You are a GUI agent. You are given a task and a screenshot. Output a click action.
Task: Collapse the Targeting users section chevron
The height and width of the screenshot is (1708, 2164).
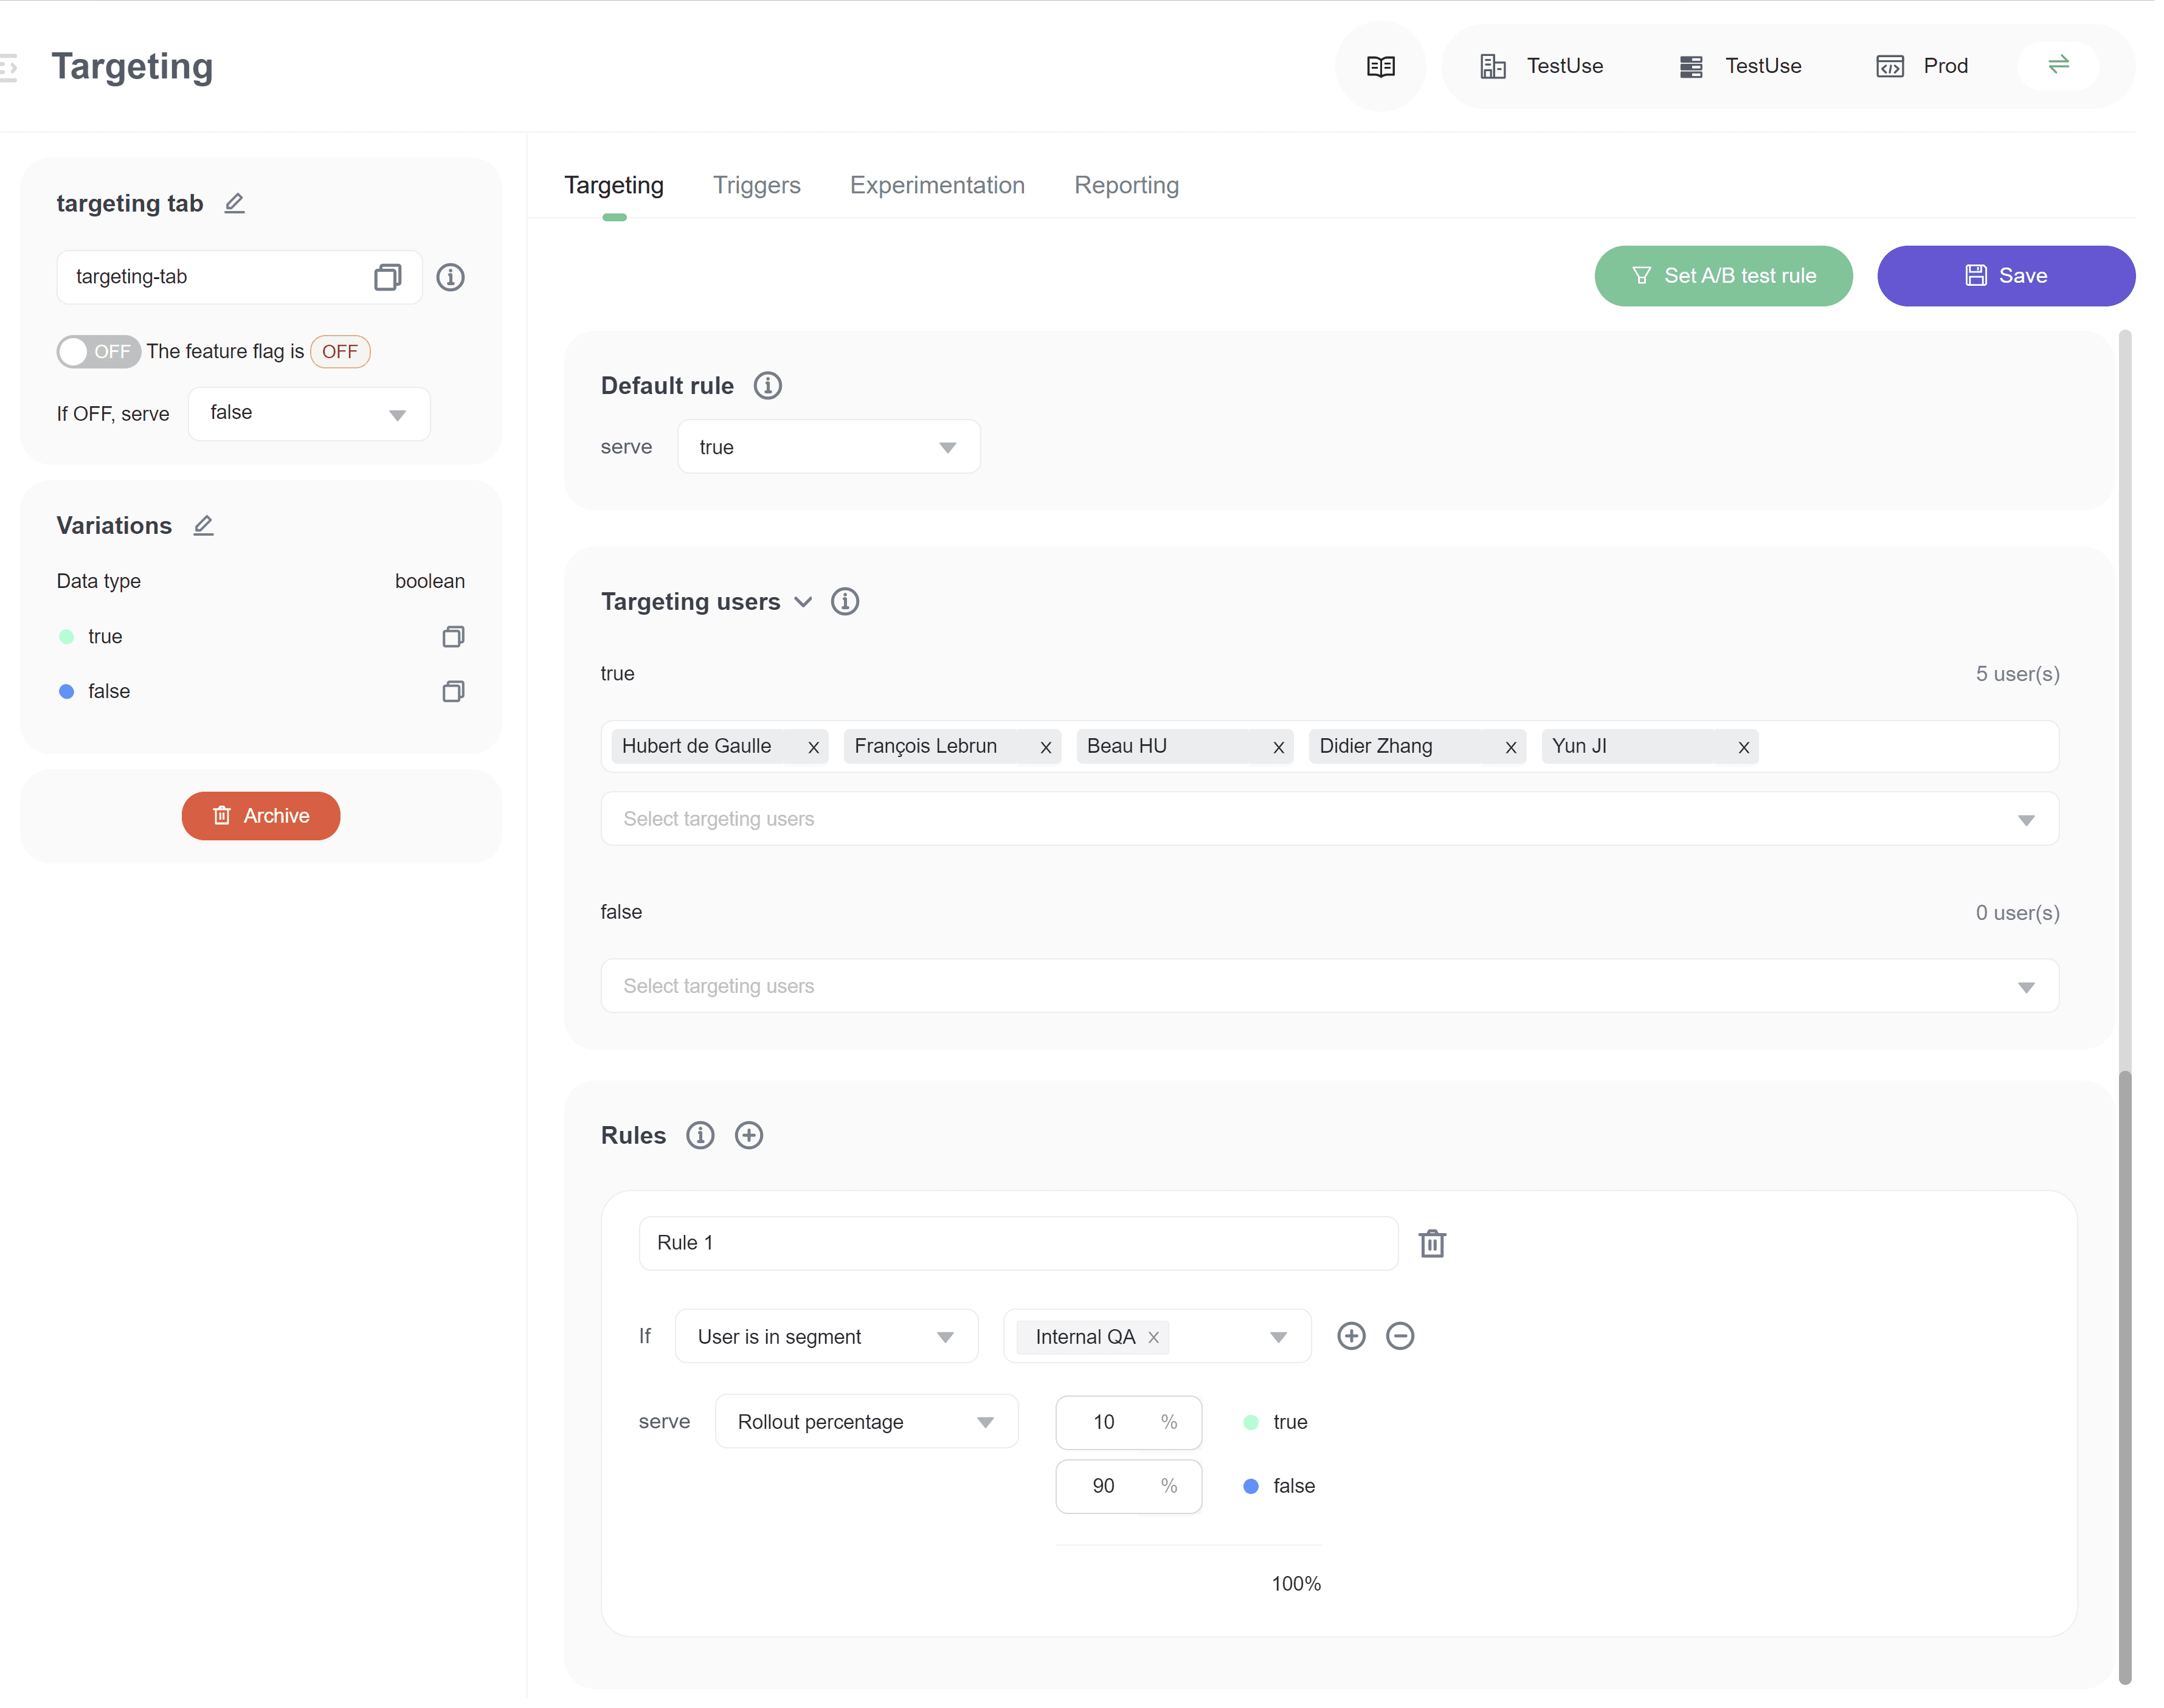coord(802,601)
